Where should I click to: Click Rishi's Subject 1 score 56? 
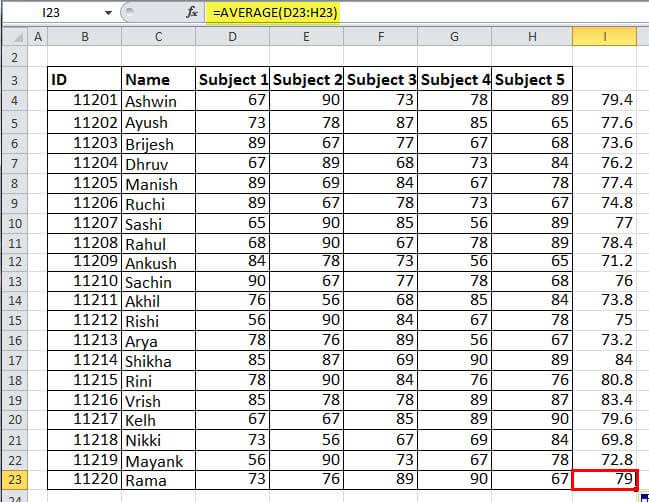233,321
